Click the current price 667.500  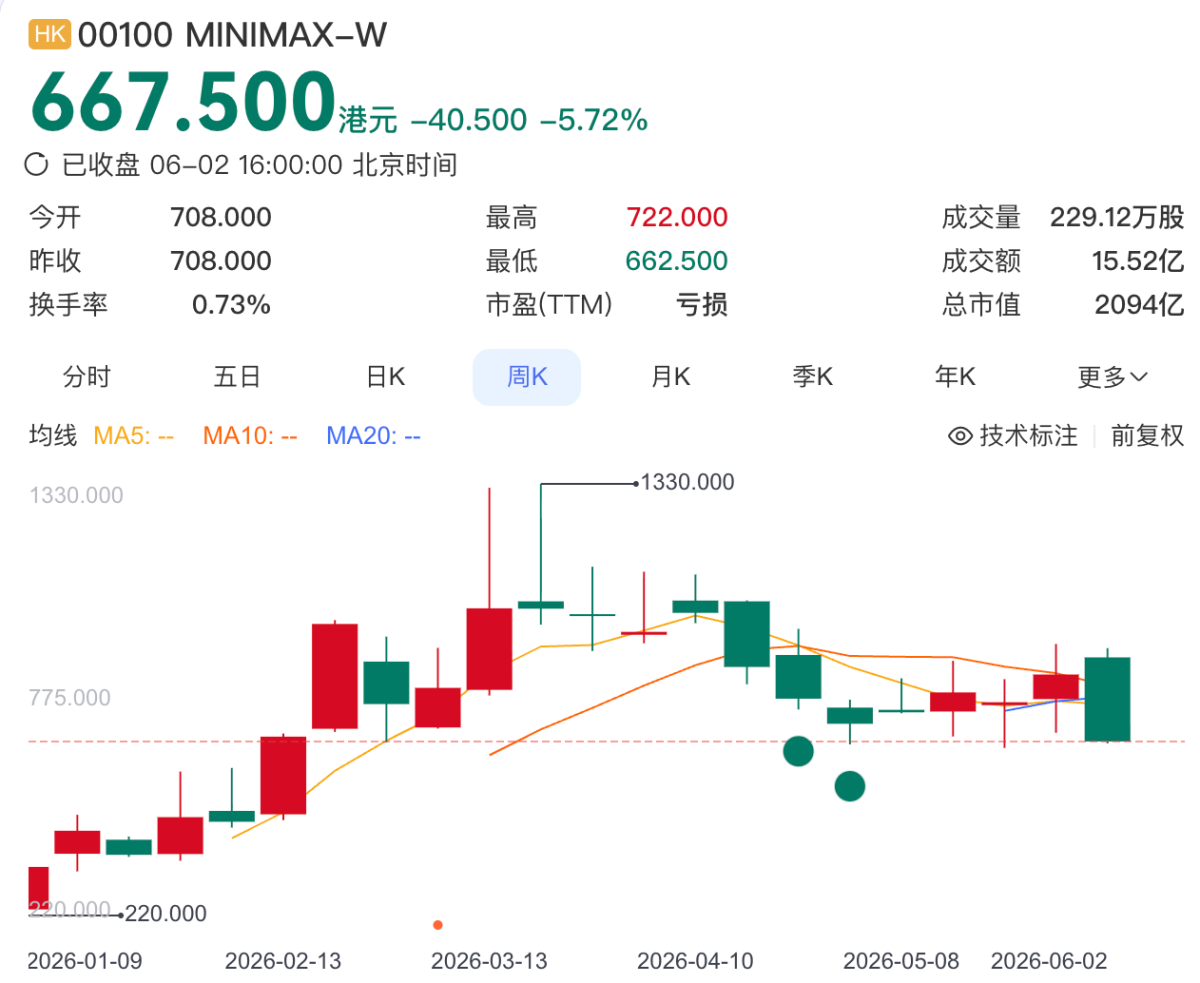click(182, 103)
